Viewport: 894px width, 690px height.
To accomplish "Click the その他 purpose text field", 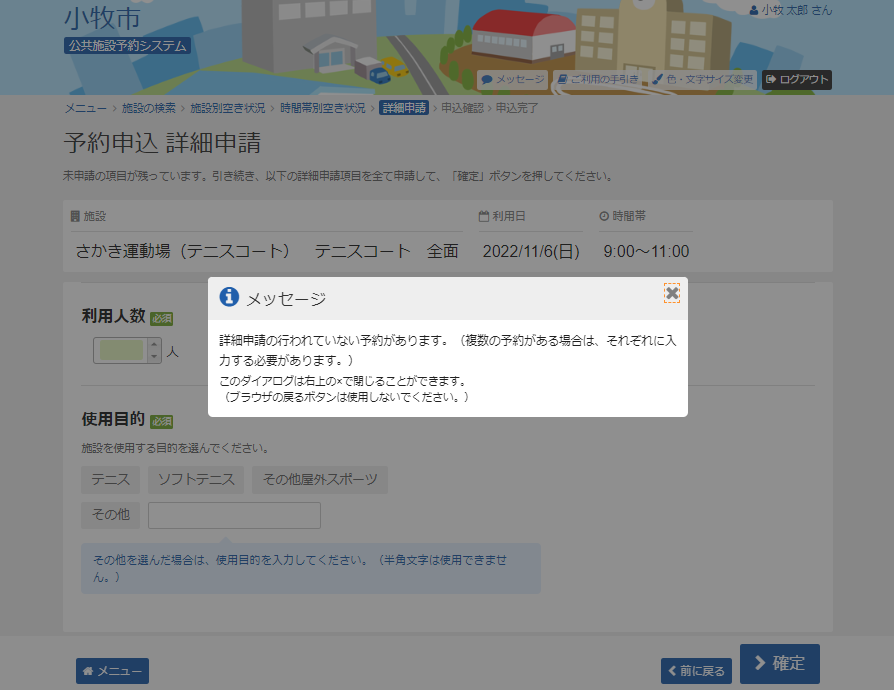I will [234, 515].
